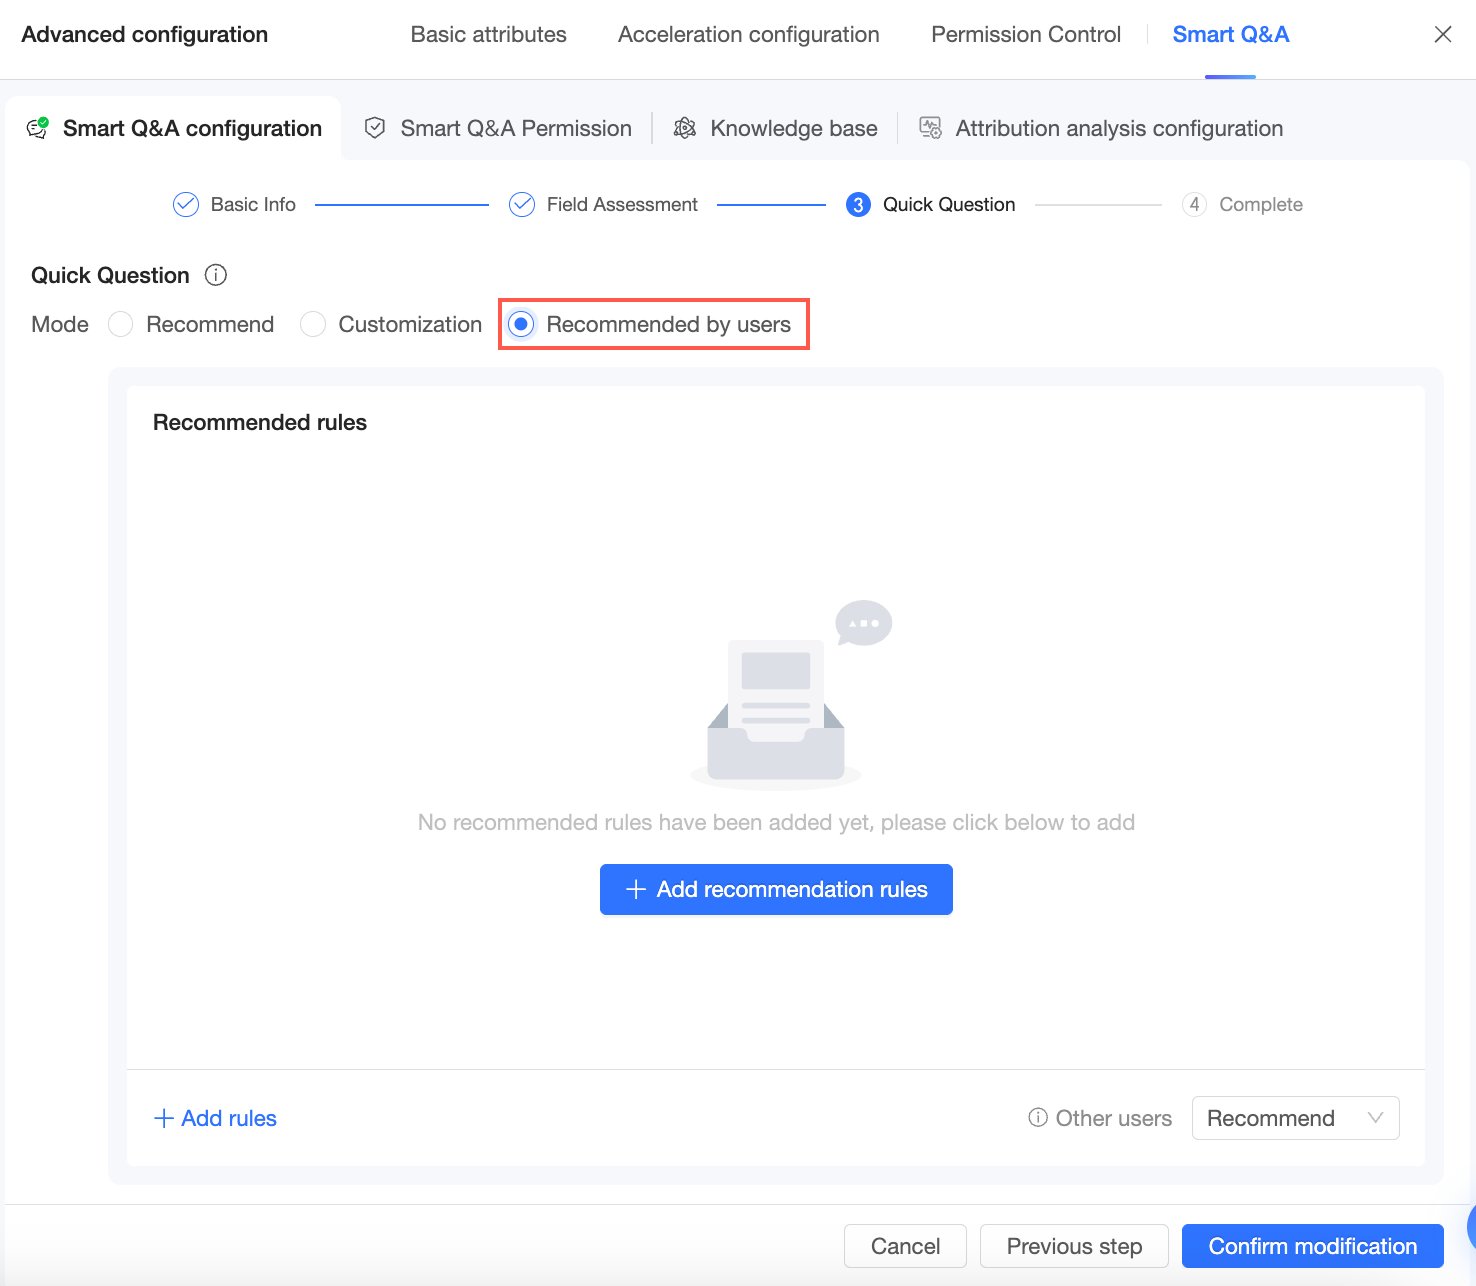The width and height of the screenshot is (1476, 1286).
Task: Click the Attribution analysis configuration icon
Action: [x=930, y=128]
